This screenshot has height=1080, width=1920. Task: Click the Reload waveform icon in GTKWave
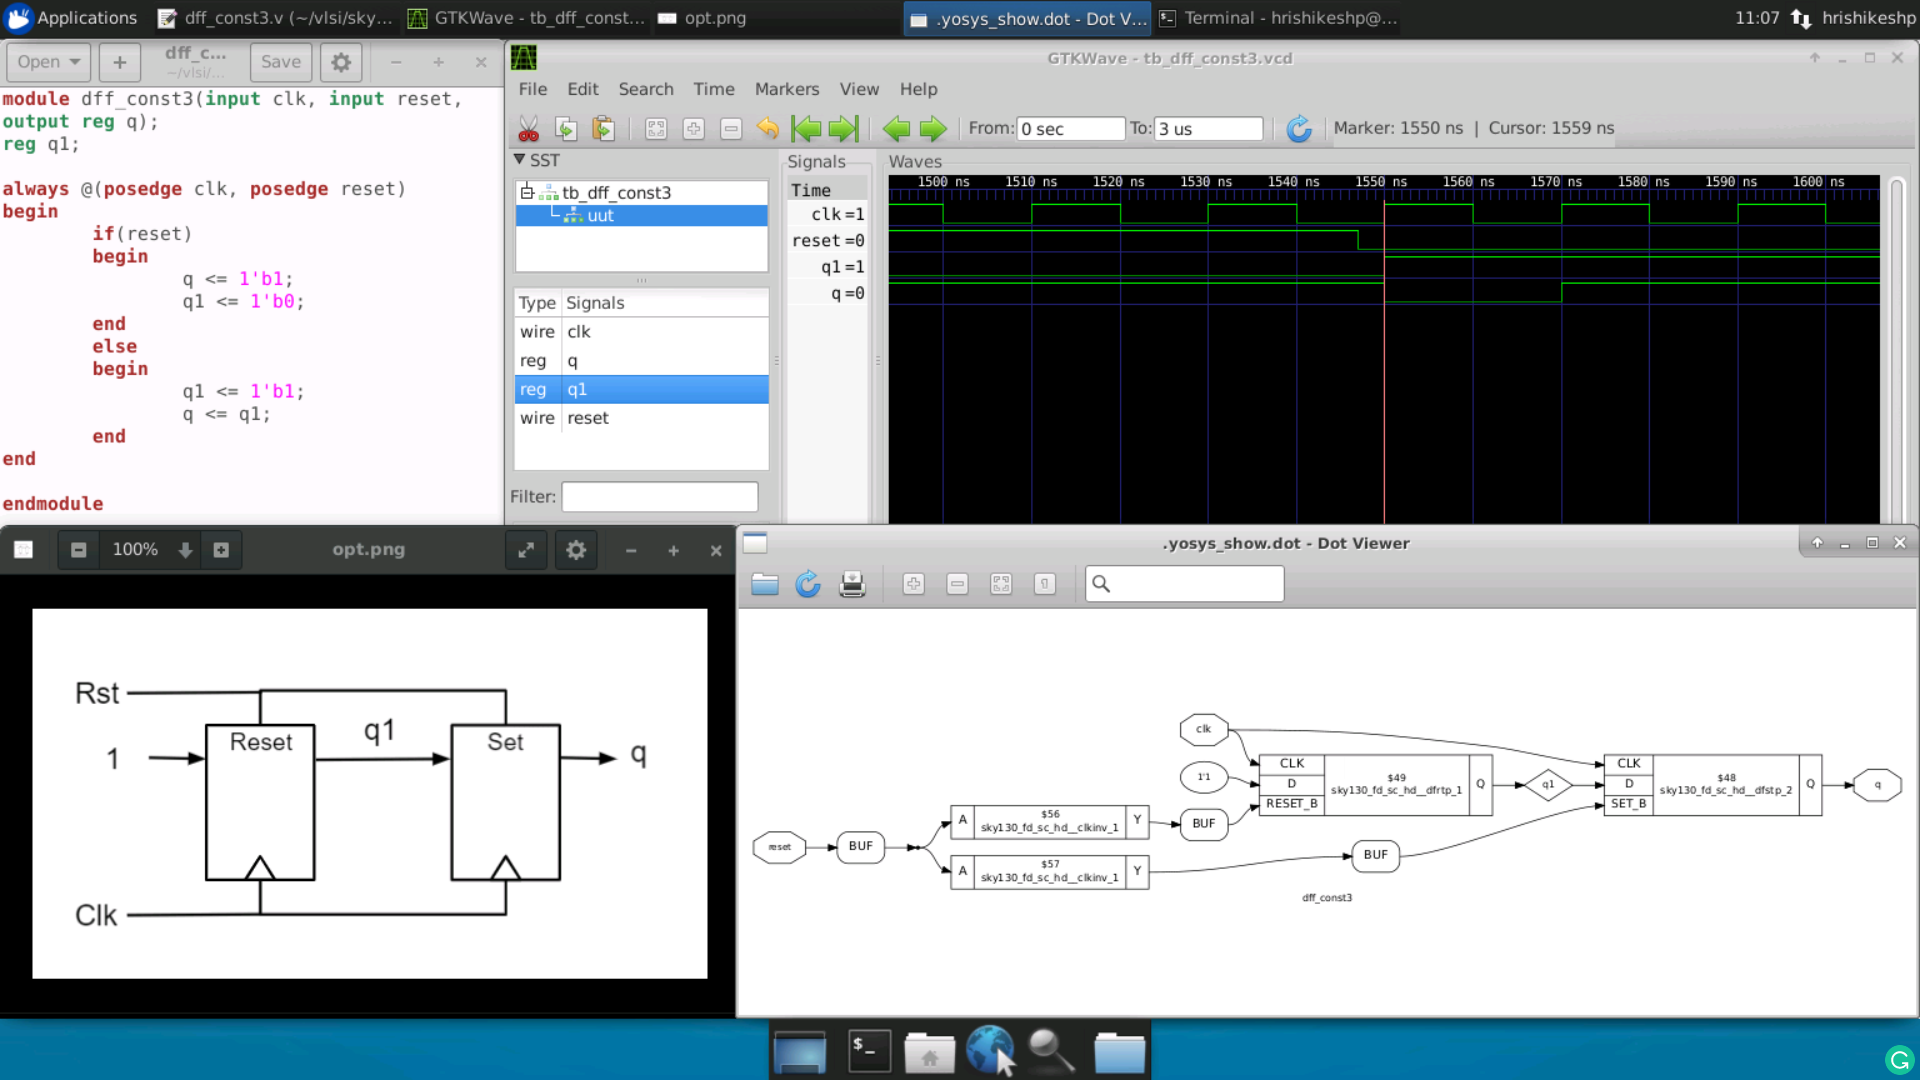coord(1298,129)
